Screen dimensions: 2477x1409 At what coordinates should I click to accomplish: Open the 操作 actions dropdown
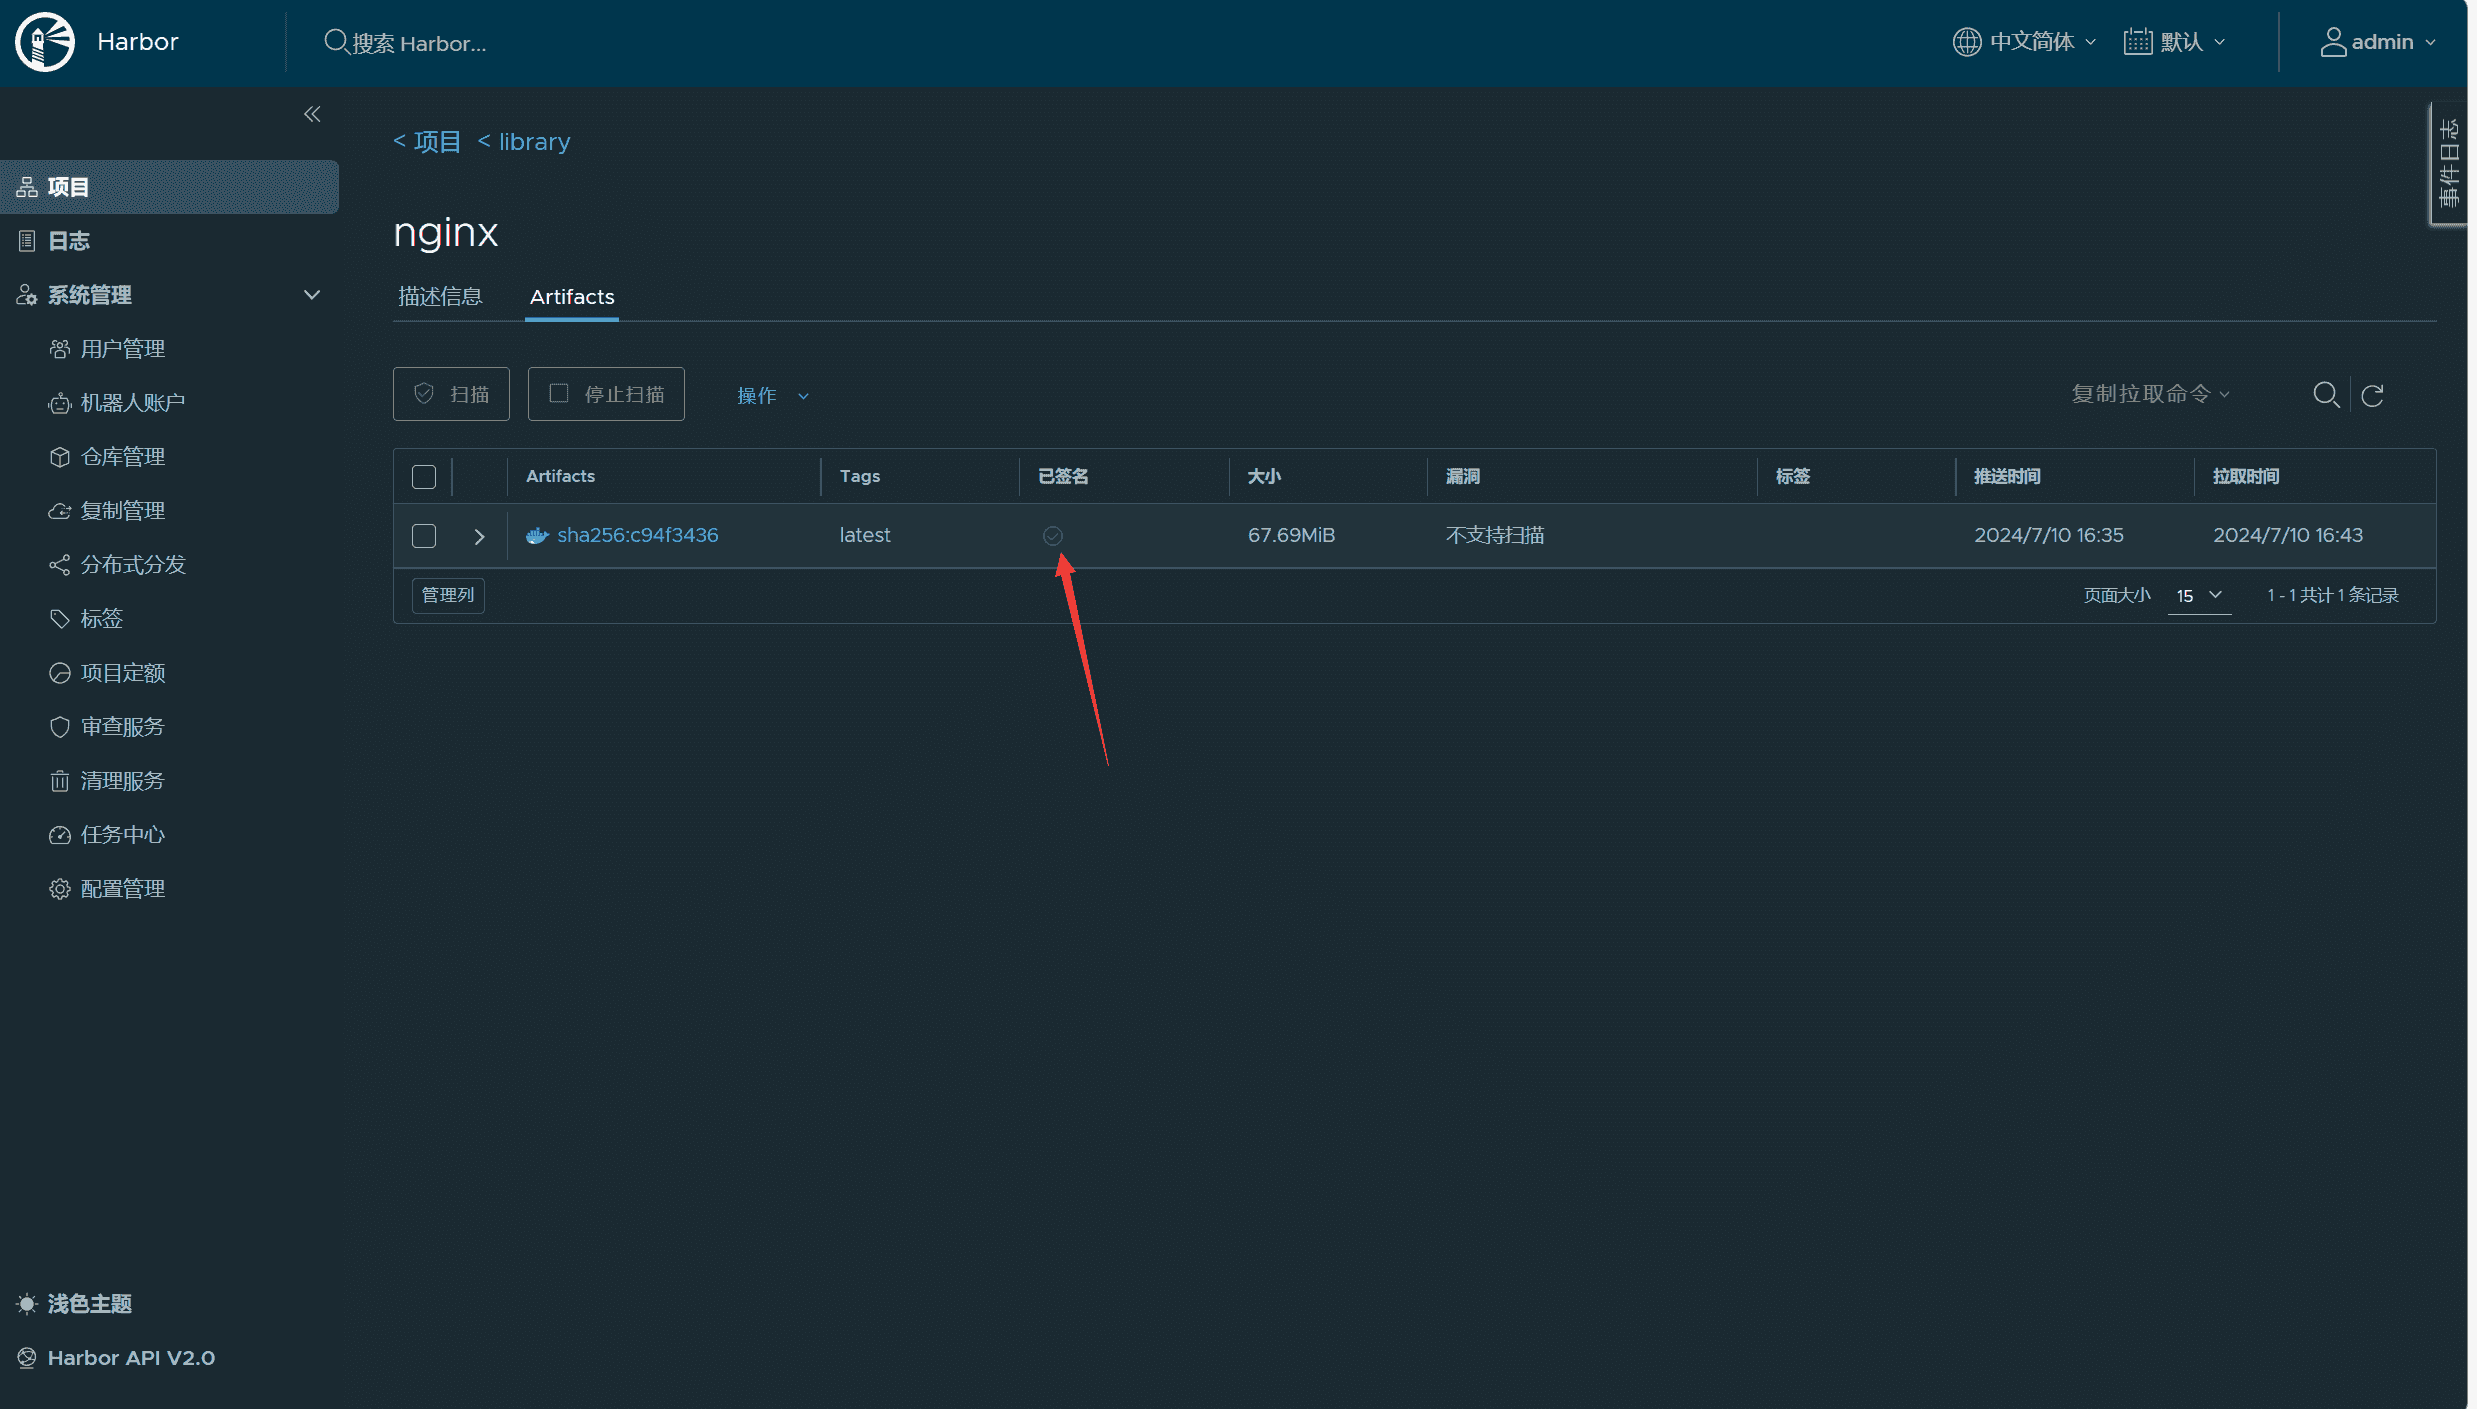point(772,396)
